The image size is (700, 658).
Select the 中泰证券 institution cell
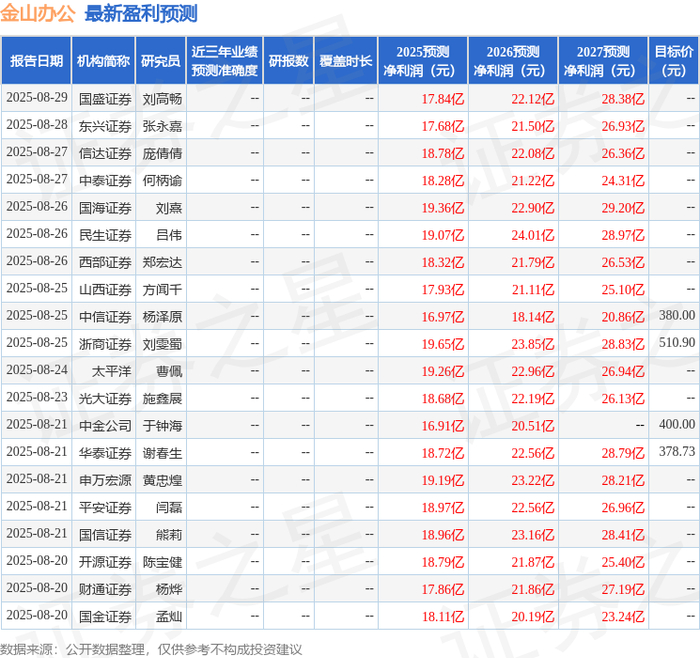pos(105,180)
